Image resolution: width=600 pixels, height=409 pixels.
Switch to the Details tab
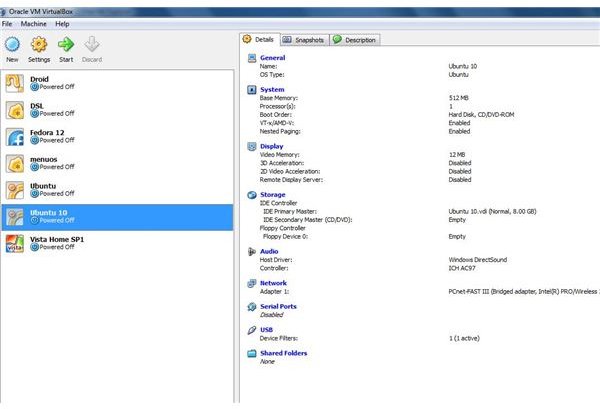(260, 39)
